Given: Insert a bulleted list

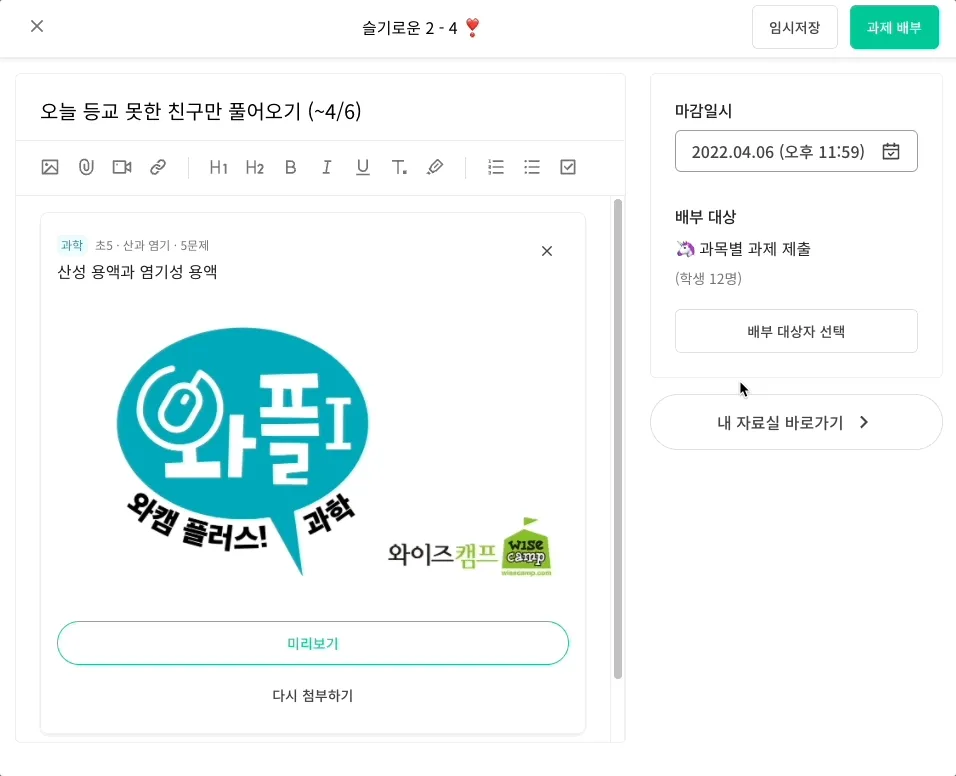Looking at the screenshot, I should (532, 167).
